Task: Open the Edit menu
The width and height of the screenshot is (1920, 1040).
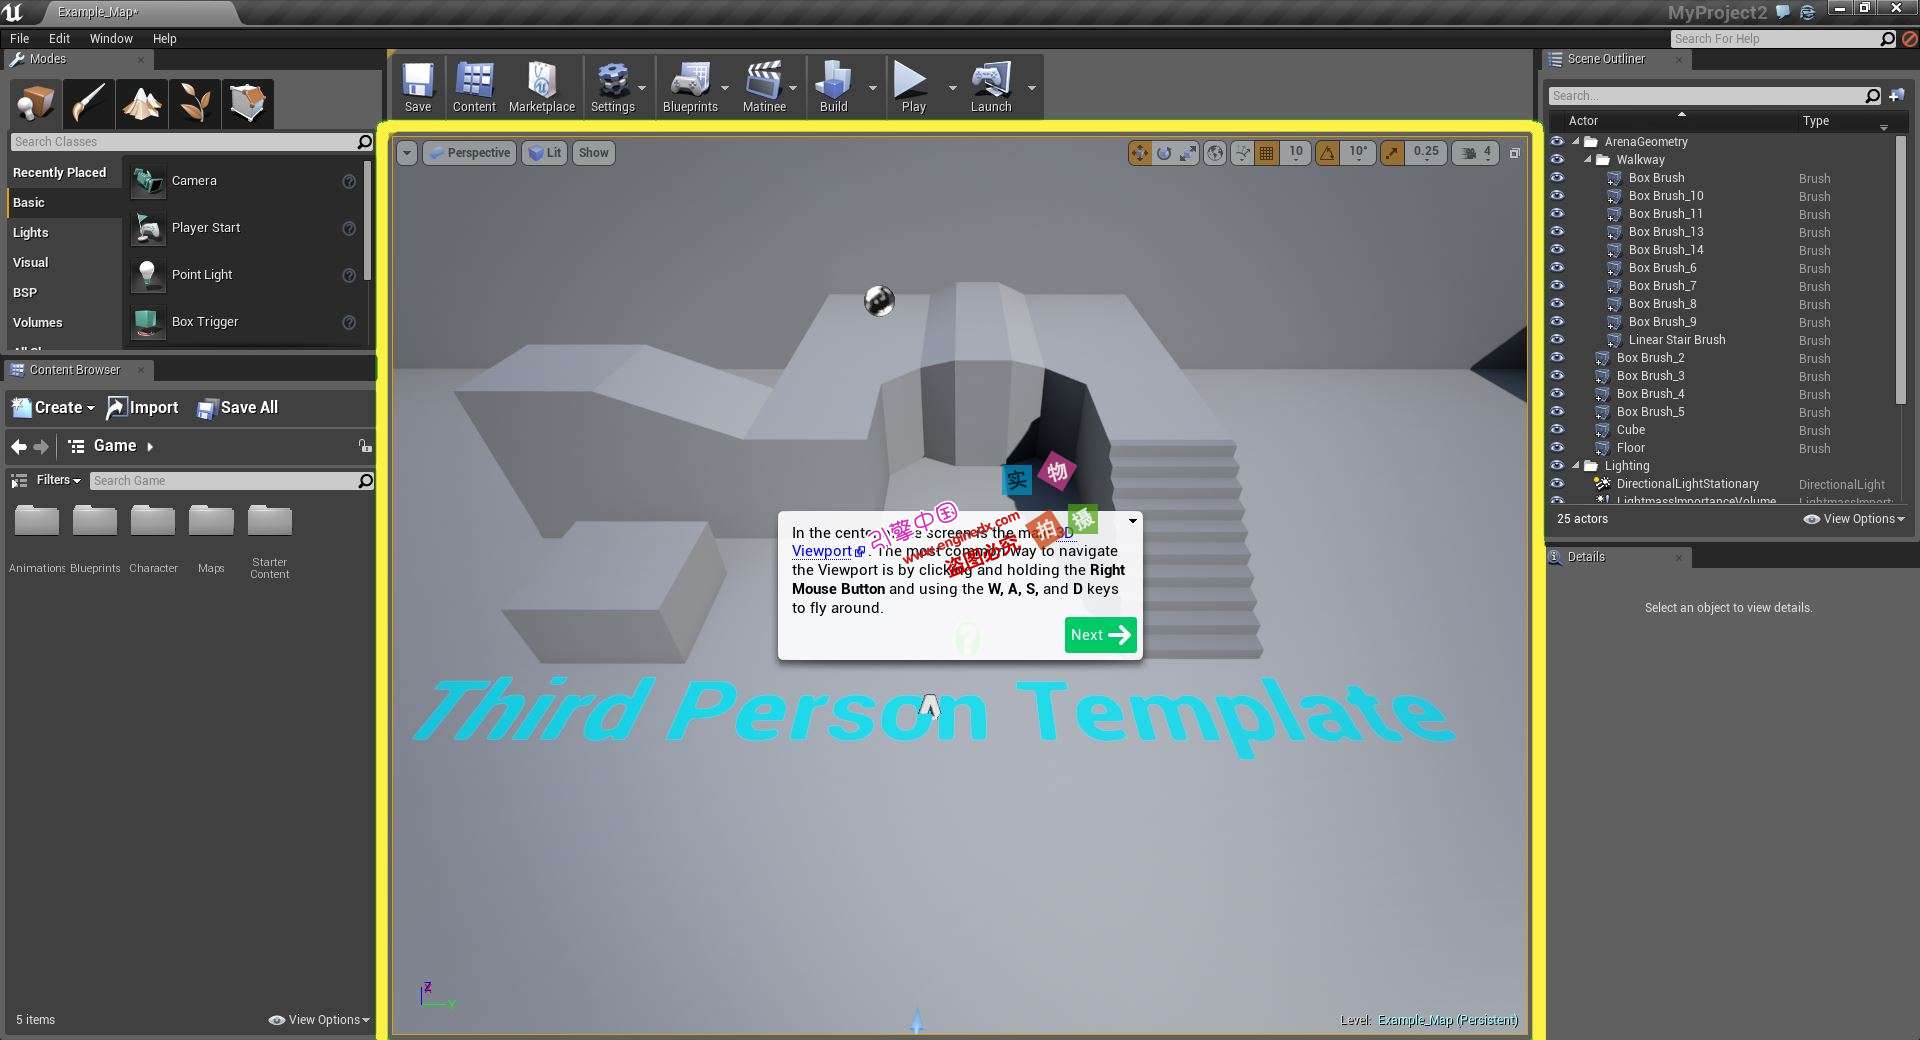Action: pyautogui.click(x=59, y=39)
